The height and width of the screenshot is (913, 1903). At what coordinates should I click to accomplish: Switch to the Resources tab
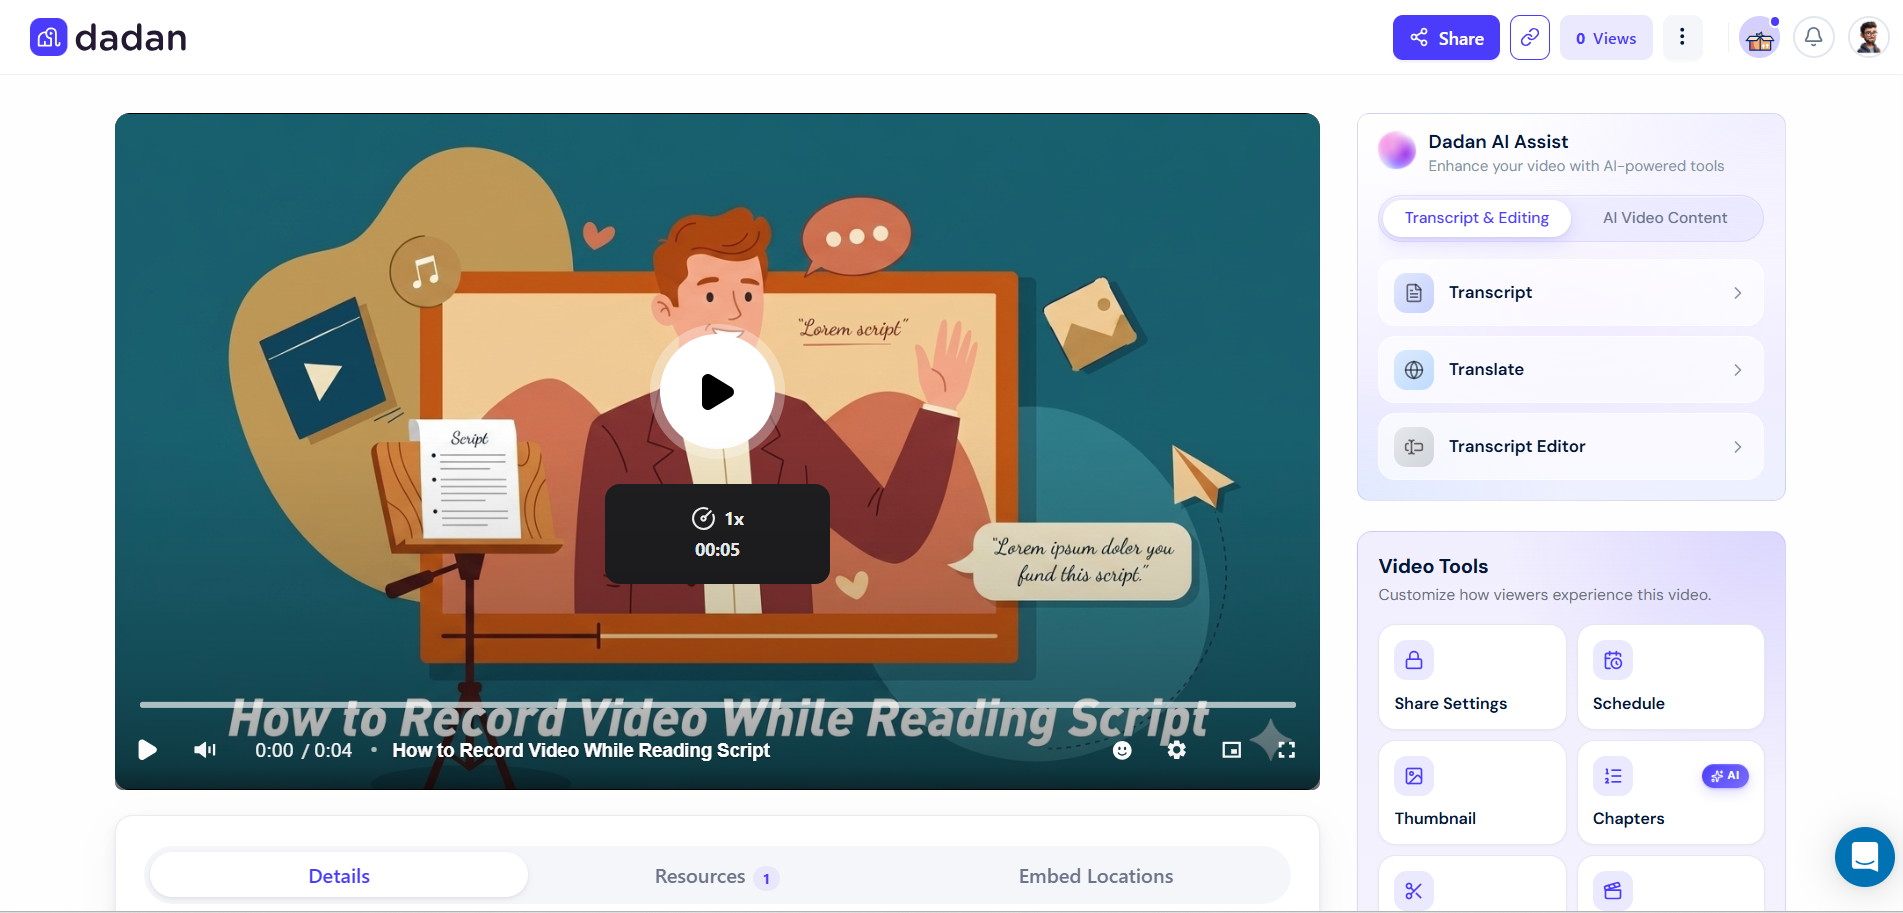717,877
